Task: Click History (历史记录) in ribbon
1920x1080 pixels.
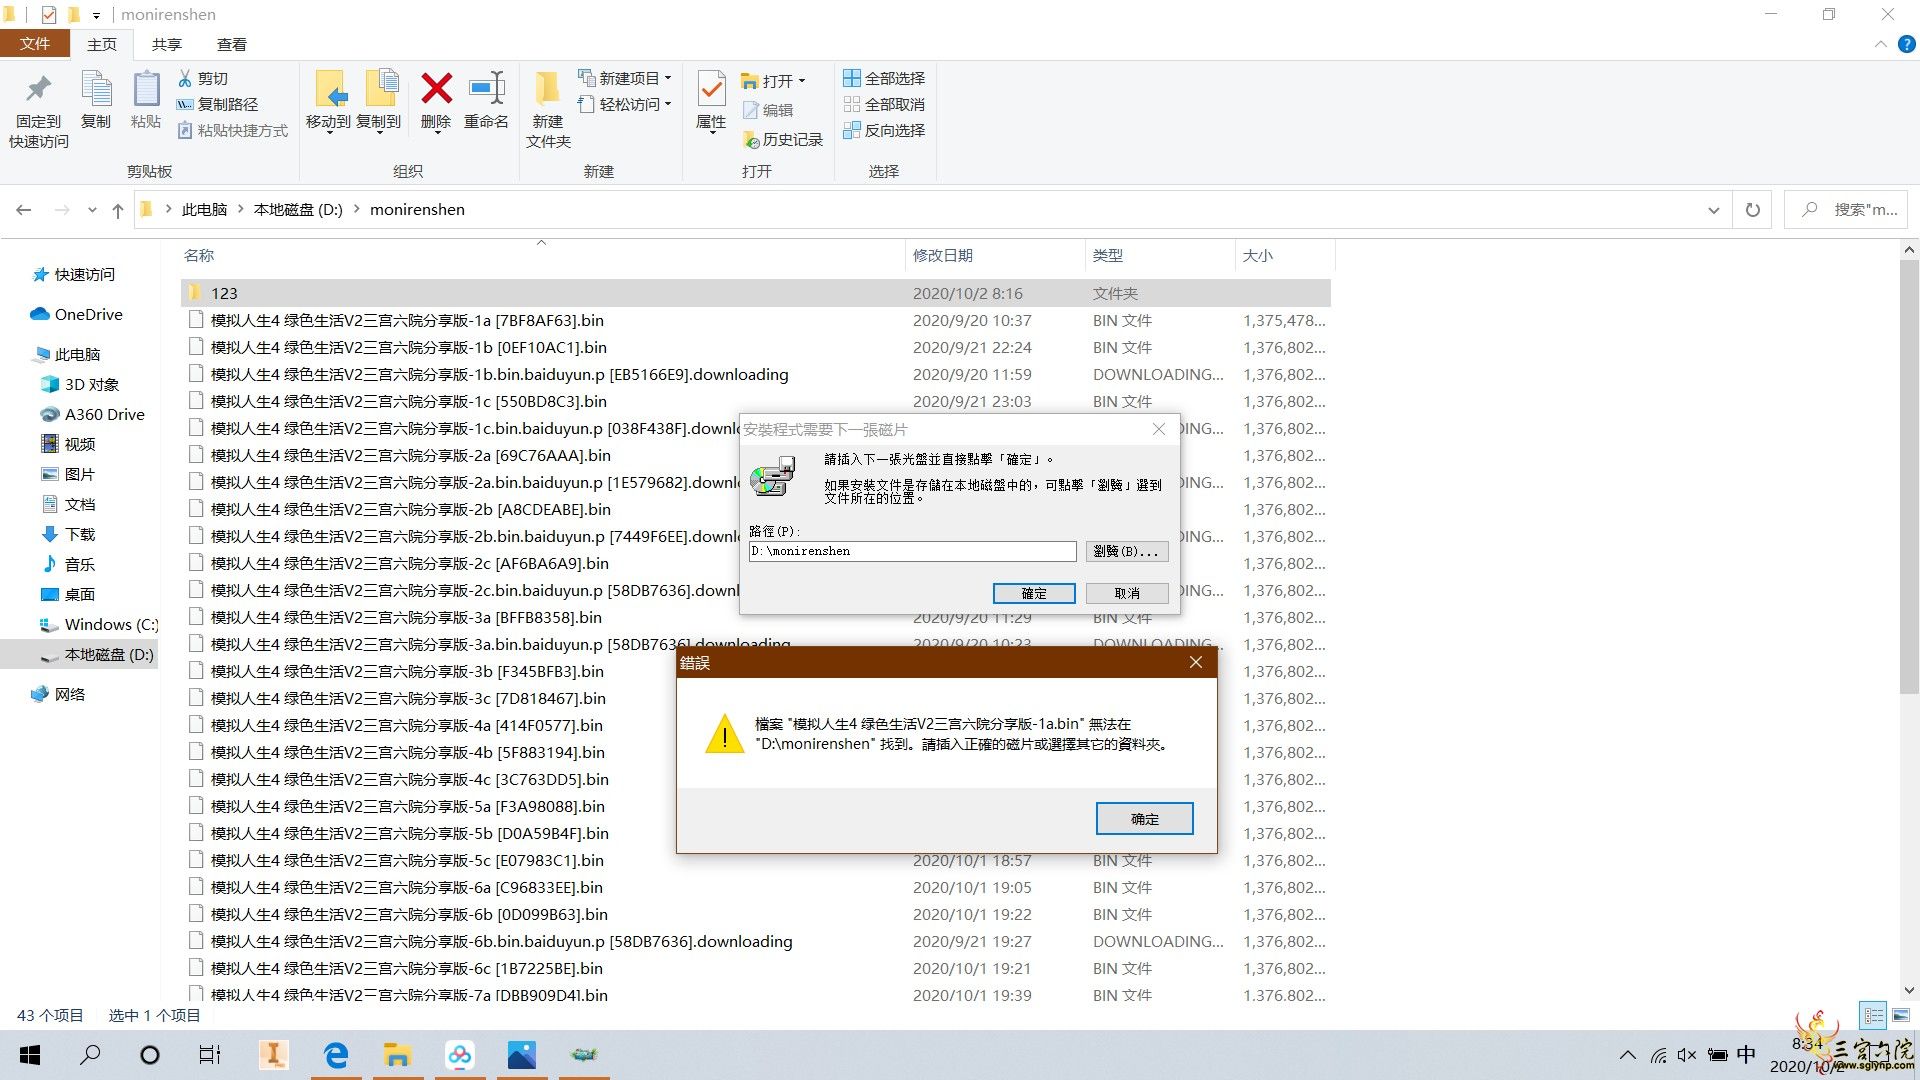Action: tap(782, 140)
